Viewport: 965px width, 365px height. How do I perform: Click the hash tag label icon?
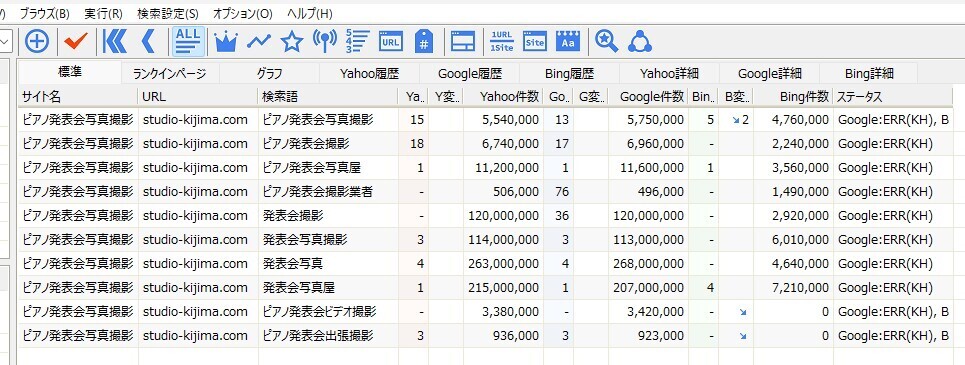[x=424, y=42]
